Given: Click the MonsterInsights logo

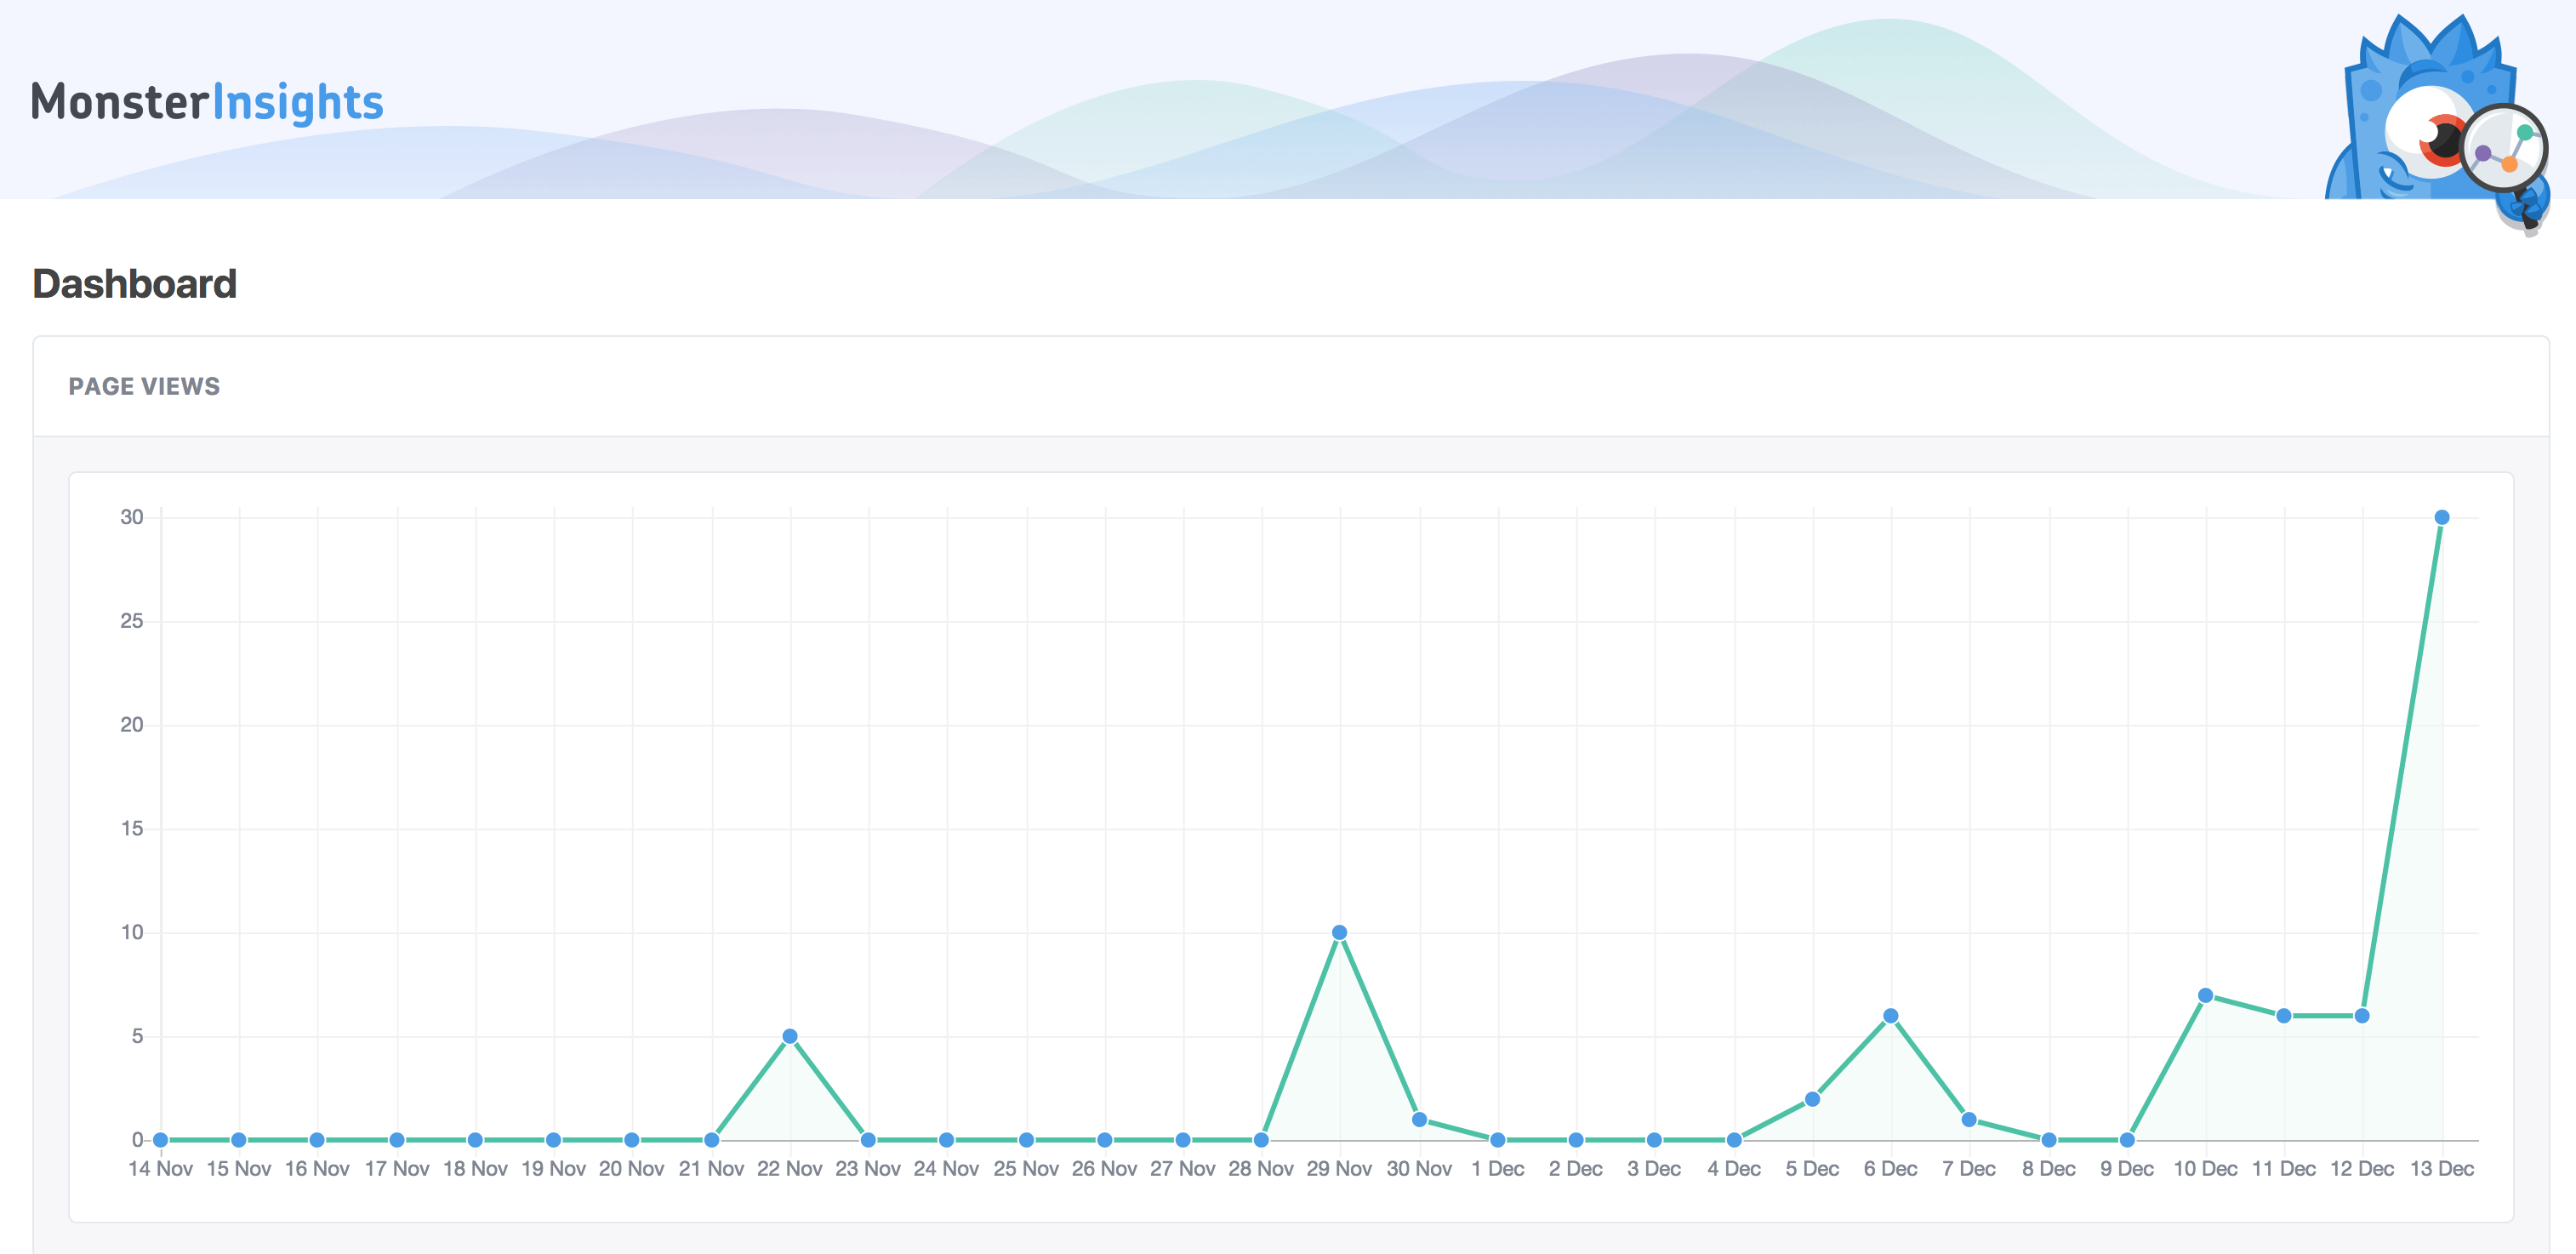Looking at the screenshot, I should [207, 102].
